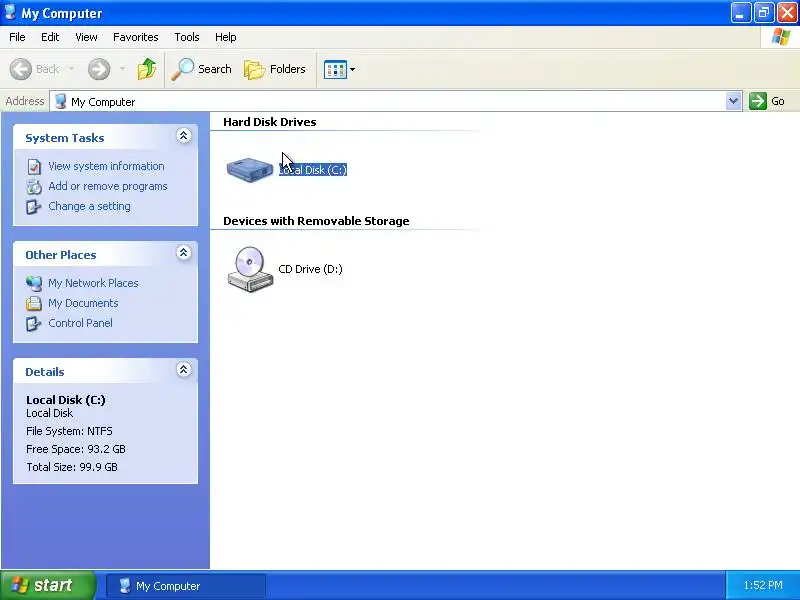Open My Documents link
This screenshot has height=600, width=800.
pyautogui.click(x=83, y=303)
